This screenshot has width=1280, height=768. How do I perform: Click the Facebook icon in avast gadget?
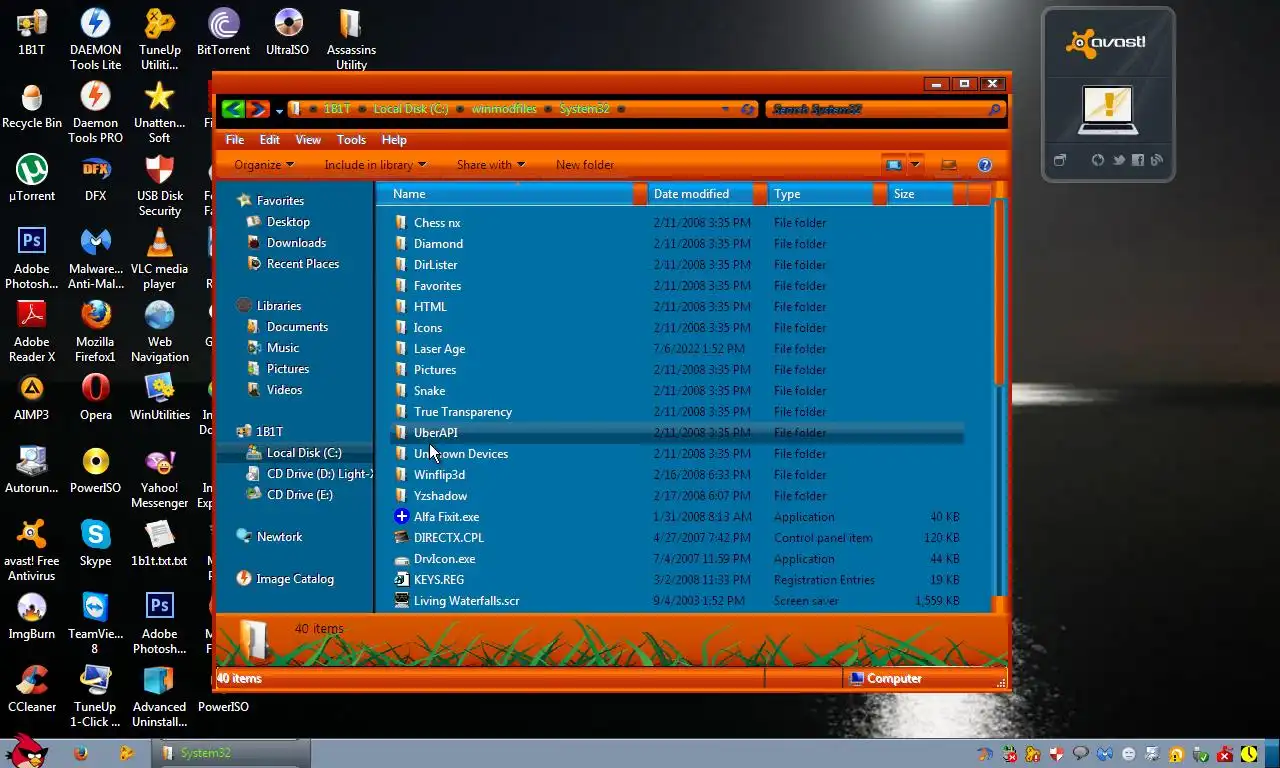[1138, 160]
